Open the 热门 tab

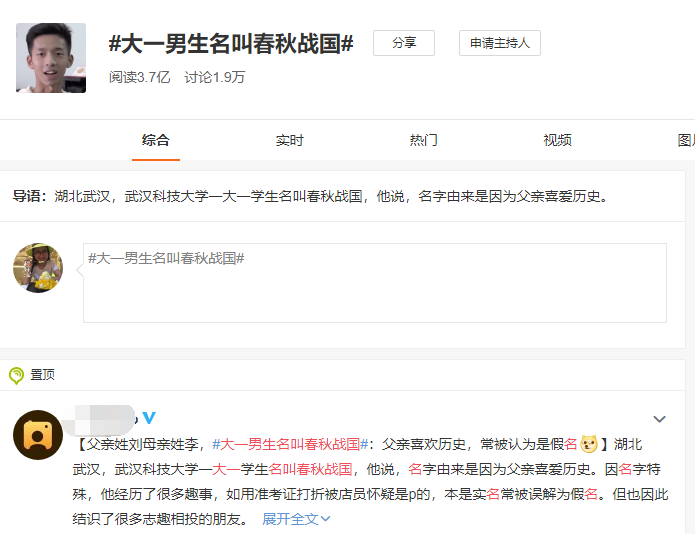click(x=423, y=140)
